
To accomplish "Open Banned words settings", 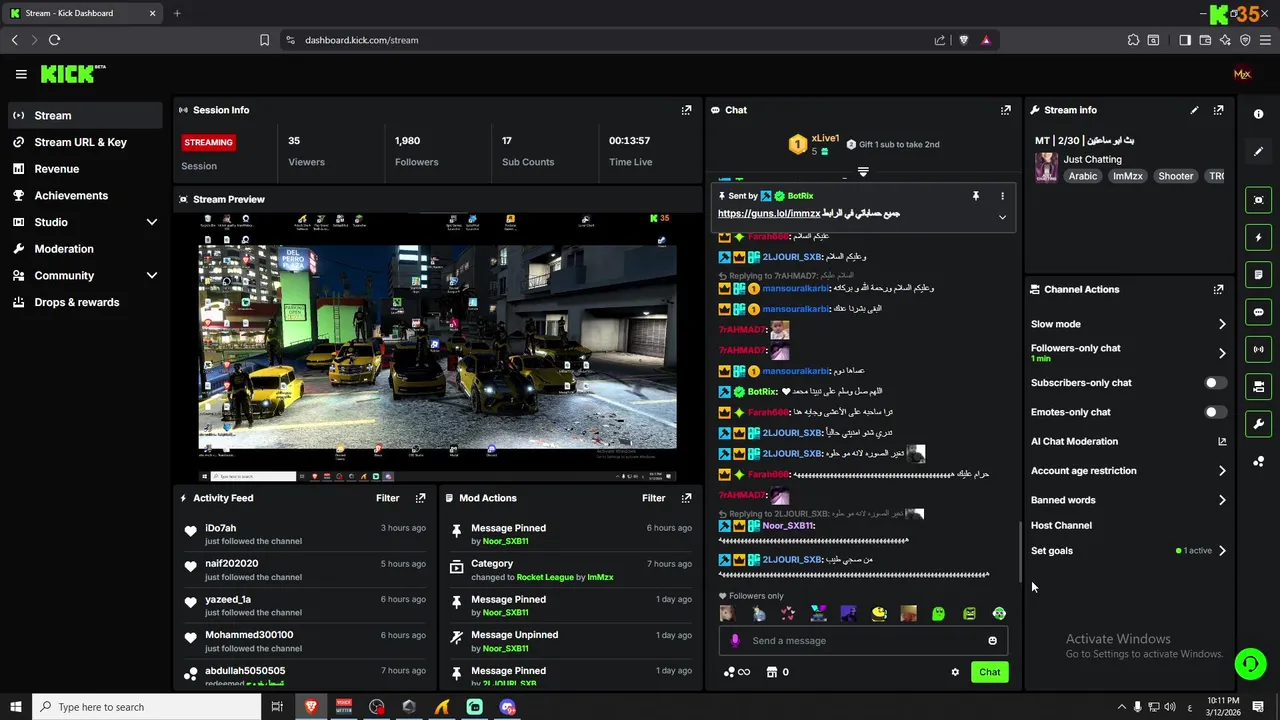I will tap(1129, 500).
